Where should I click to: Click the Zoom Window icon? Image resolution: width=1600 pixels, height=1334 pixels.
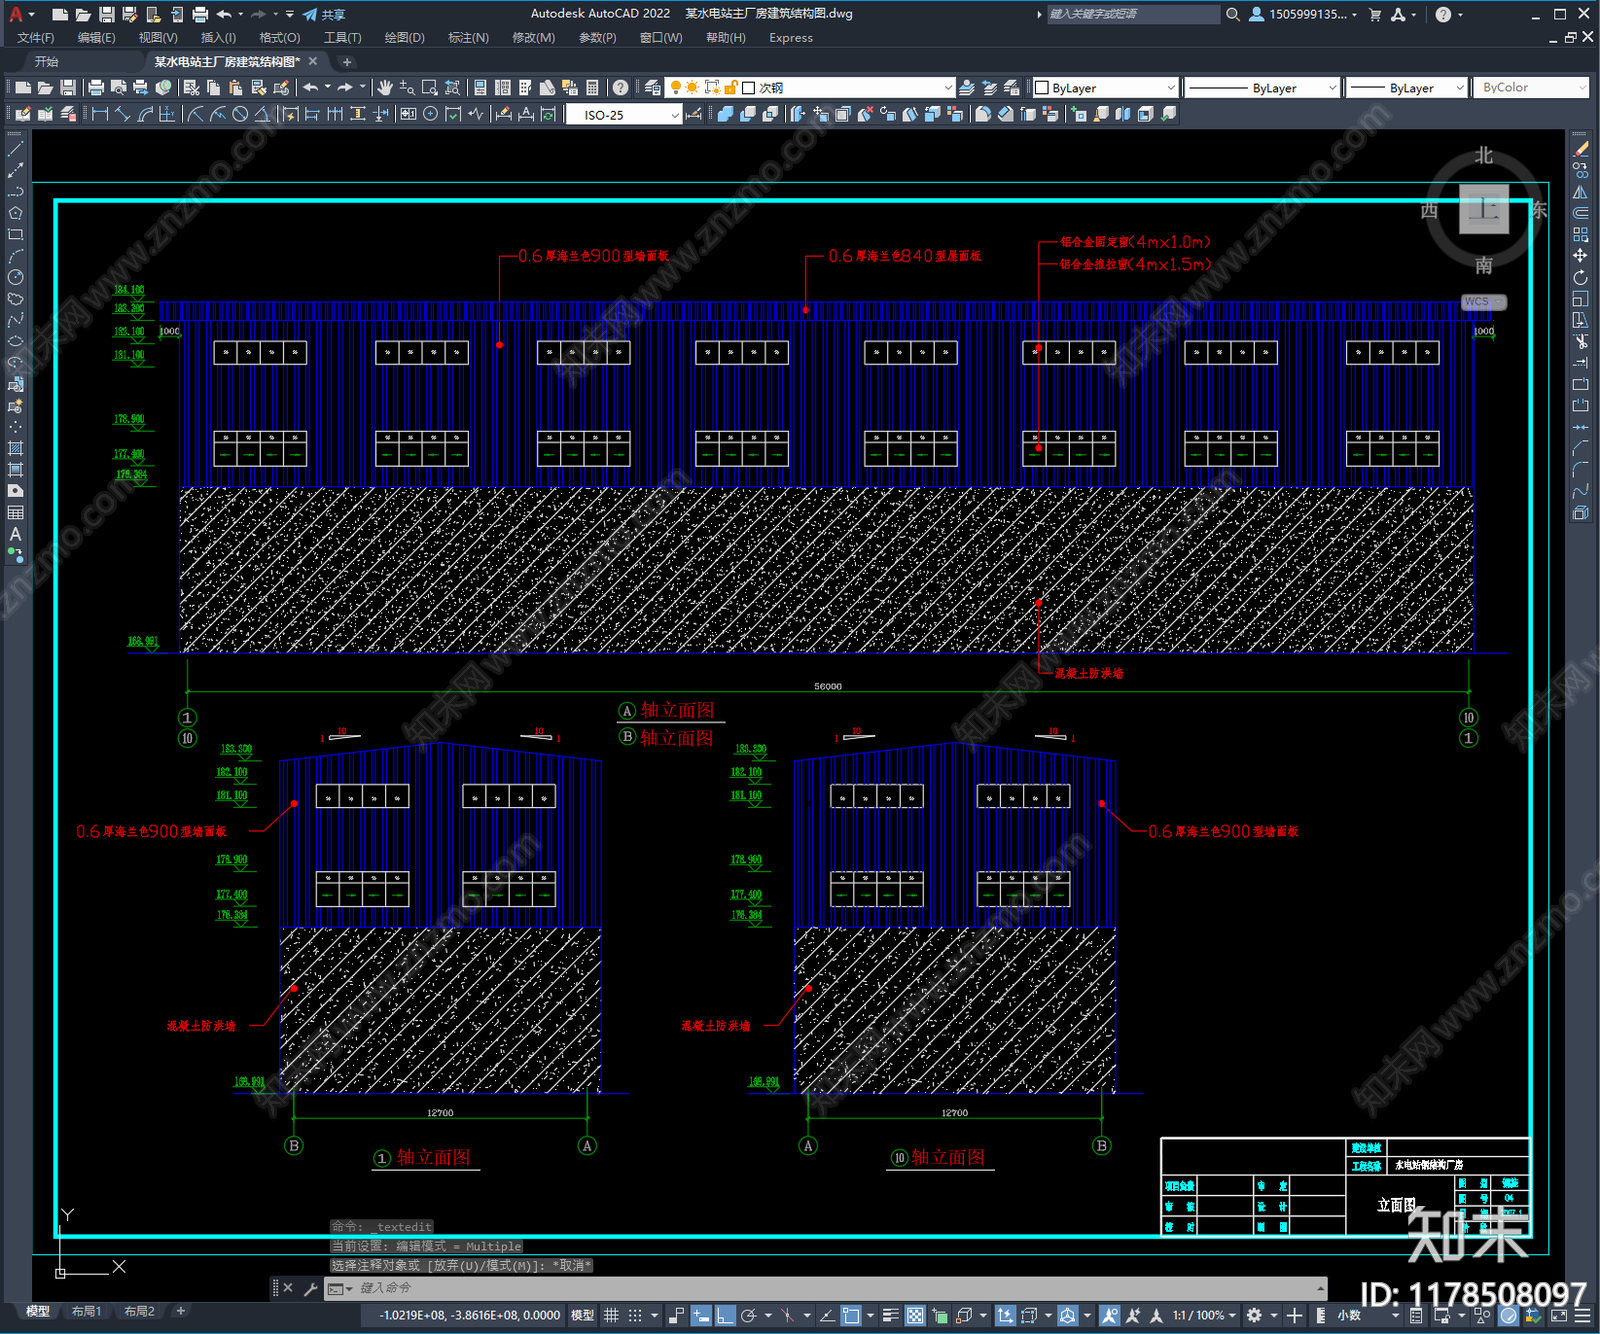point(430,88)
